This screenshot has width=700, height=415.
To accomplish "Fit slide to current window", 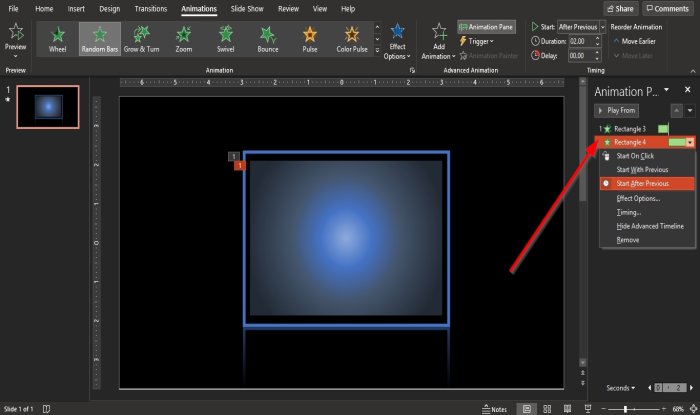I will [x=693, y=409].
